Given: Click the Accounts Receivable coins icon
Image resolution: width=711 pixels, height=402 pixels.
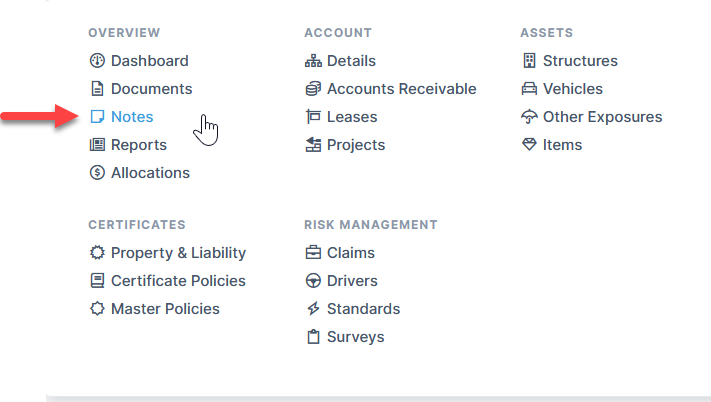Looking at the screenshot, I should pos(313,89).
